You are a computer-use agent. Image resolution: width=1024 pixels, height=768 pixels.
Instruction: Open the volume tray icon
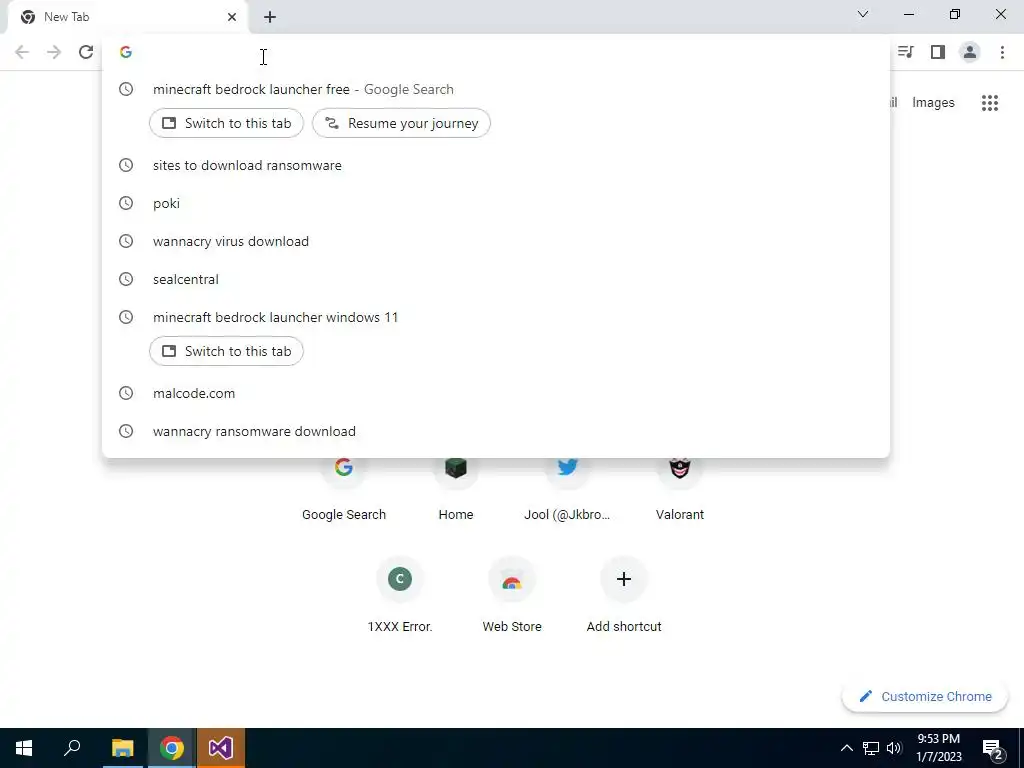pyautogui.click(x=895, y=748)
